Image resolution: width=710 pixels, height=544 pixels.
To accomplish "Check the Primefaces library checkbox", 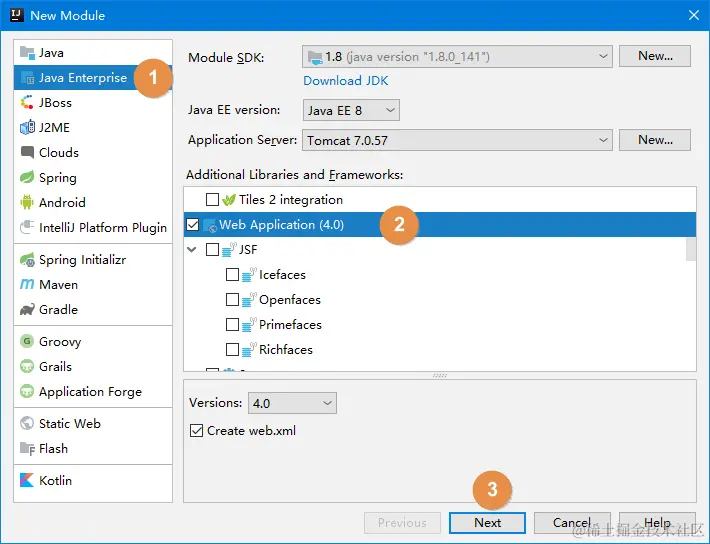I will coord(232,324).
